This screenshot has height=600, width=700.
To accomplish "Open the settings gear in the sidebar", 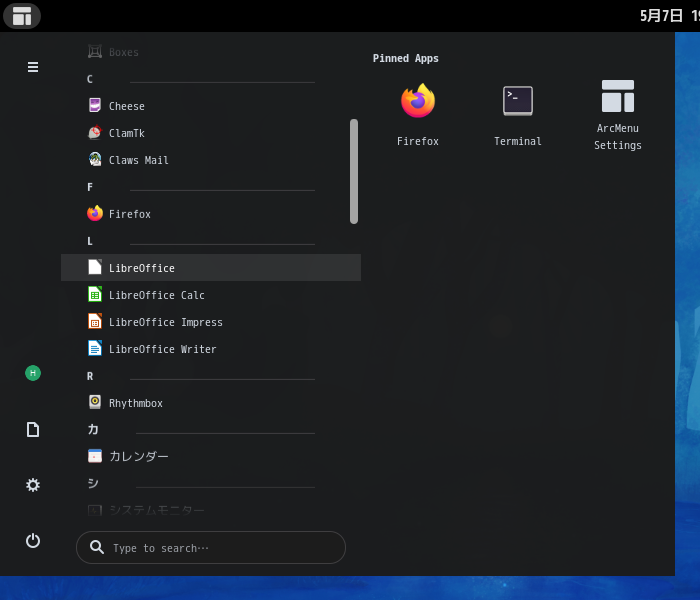I will [33, 485].
